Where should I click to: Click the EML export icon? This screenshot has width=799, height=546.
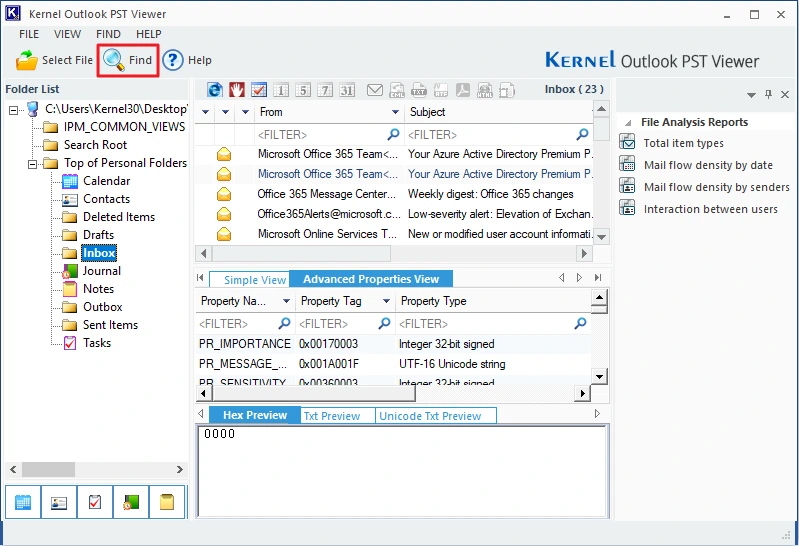(x=397, y=90)
